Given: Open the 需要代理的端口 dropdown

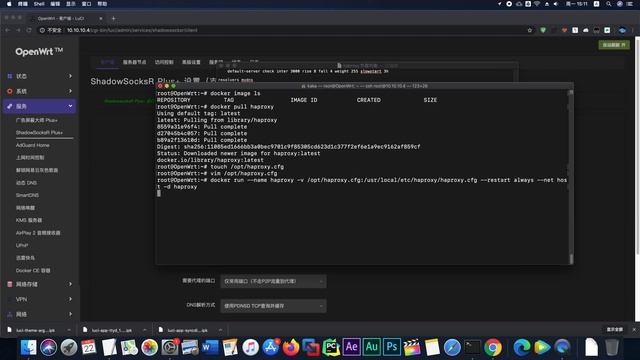Looking at the screenshot, I should [x=273, y=281].
